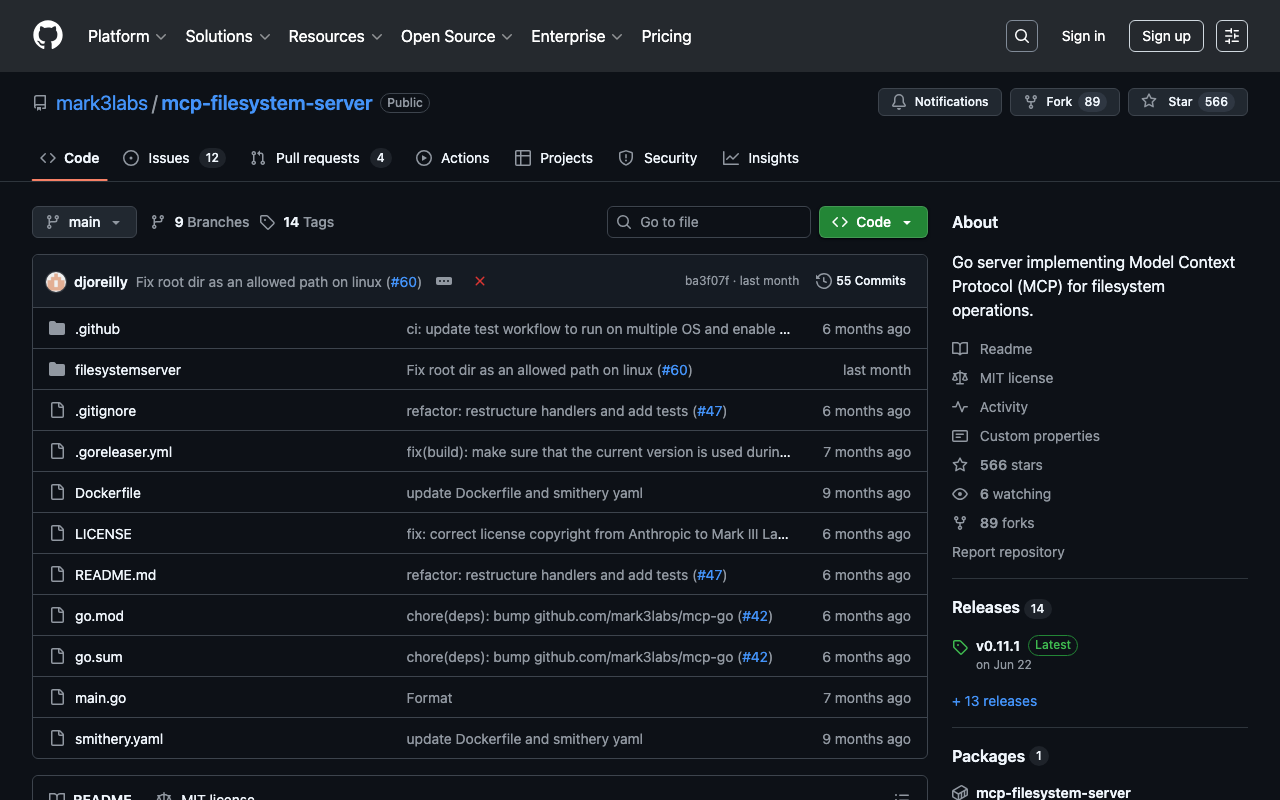Click the GitHub logo icon
The height and width of the screenshot is (800, 1280).
coord(48,36)
